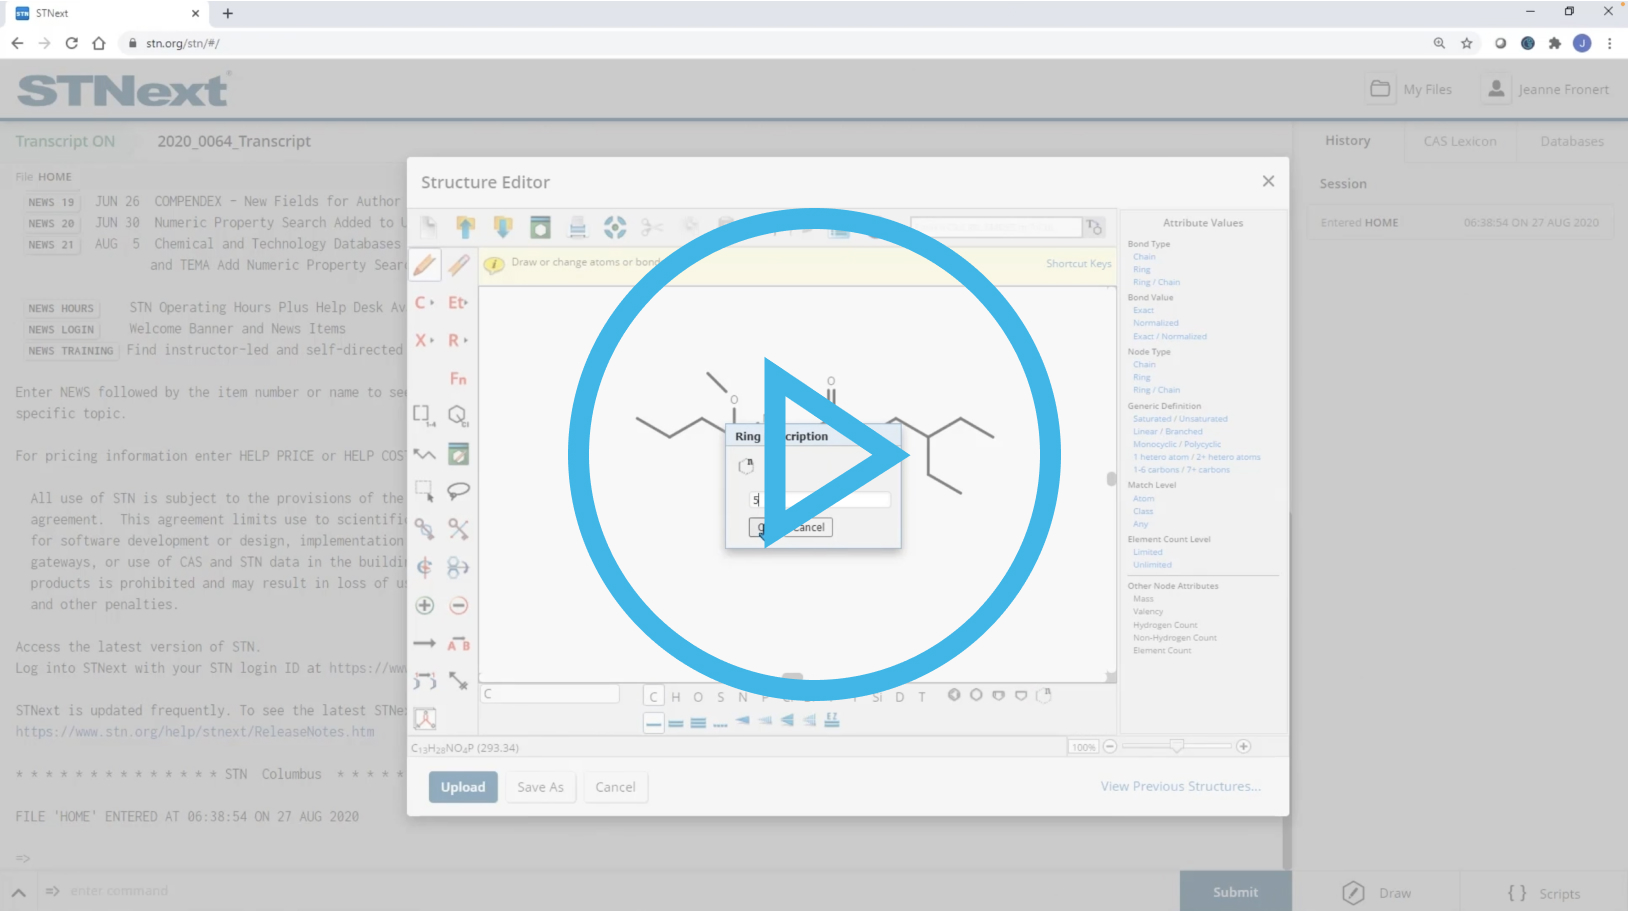
Task: Click the zoom in plus button
Action: pyautogui.click(x=1243, y=746)
